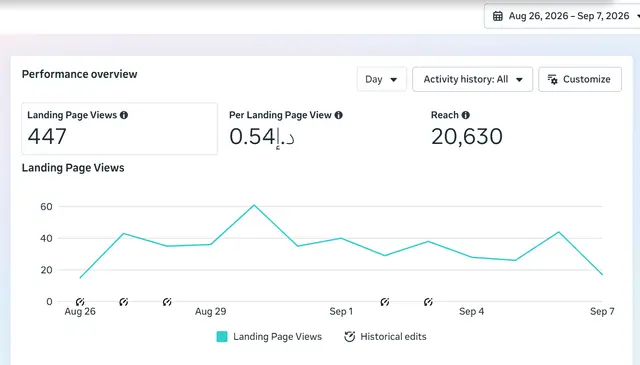Click the Aug 29 axis label
Screen dimensions: 640x365
(211, 312)
